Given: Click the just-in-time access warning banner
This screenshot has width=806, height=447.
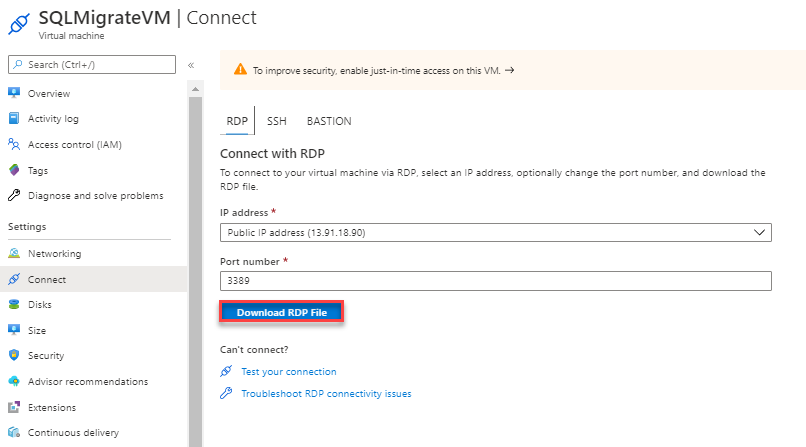Looking at the screenshot, I should click(x=510, y=71).
